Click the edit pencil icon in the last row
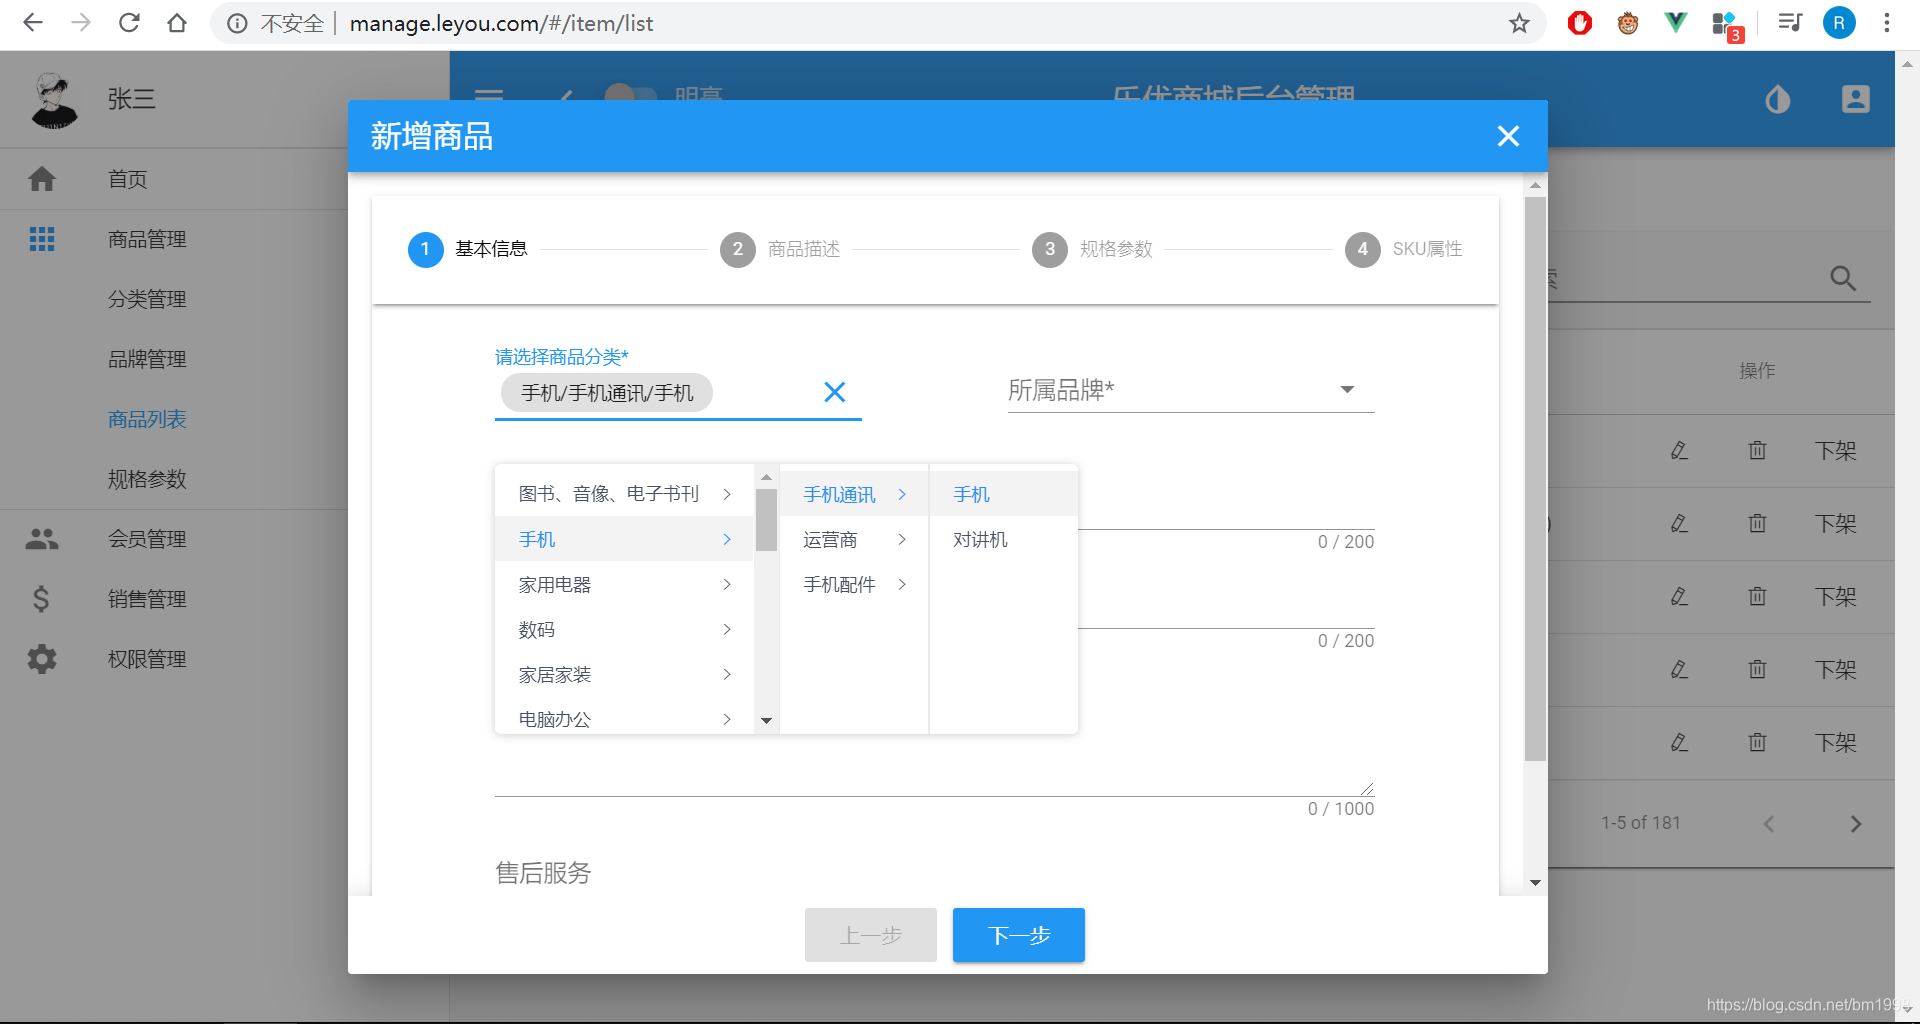Image resolution: width=1920 pixels, height=1024 pixels. (x=1679, y=743)
